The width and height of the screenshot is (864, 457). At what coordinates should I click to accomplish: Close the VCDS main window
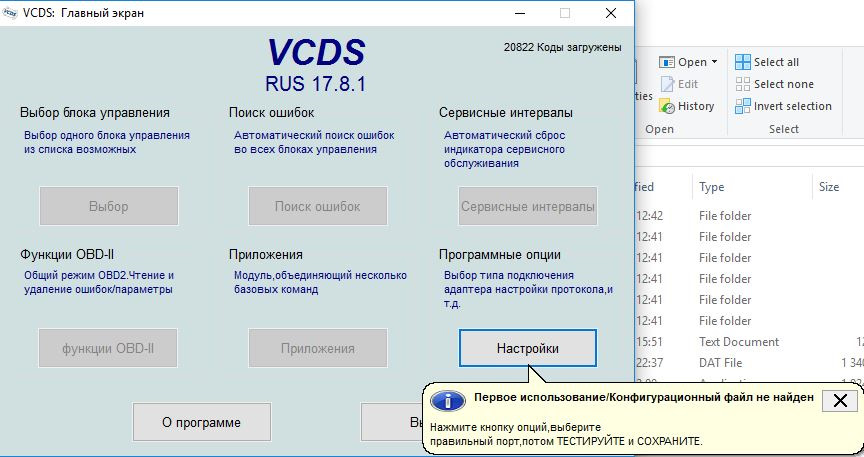click(x=611, y=13)
